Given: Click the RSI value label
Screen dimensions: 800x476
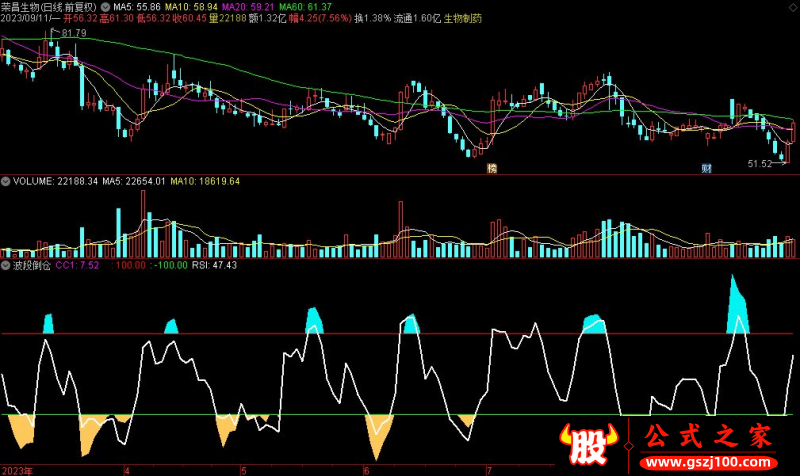Looking at the screenshot, I should tap(214, 265).
